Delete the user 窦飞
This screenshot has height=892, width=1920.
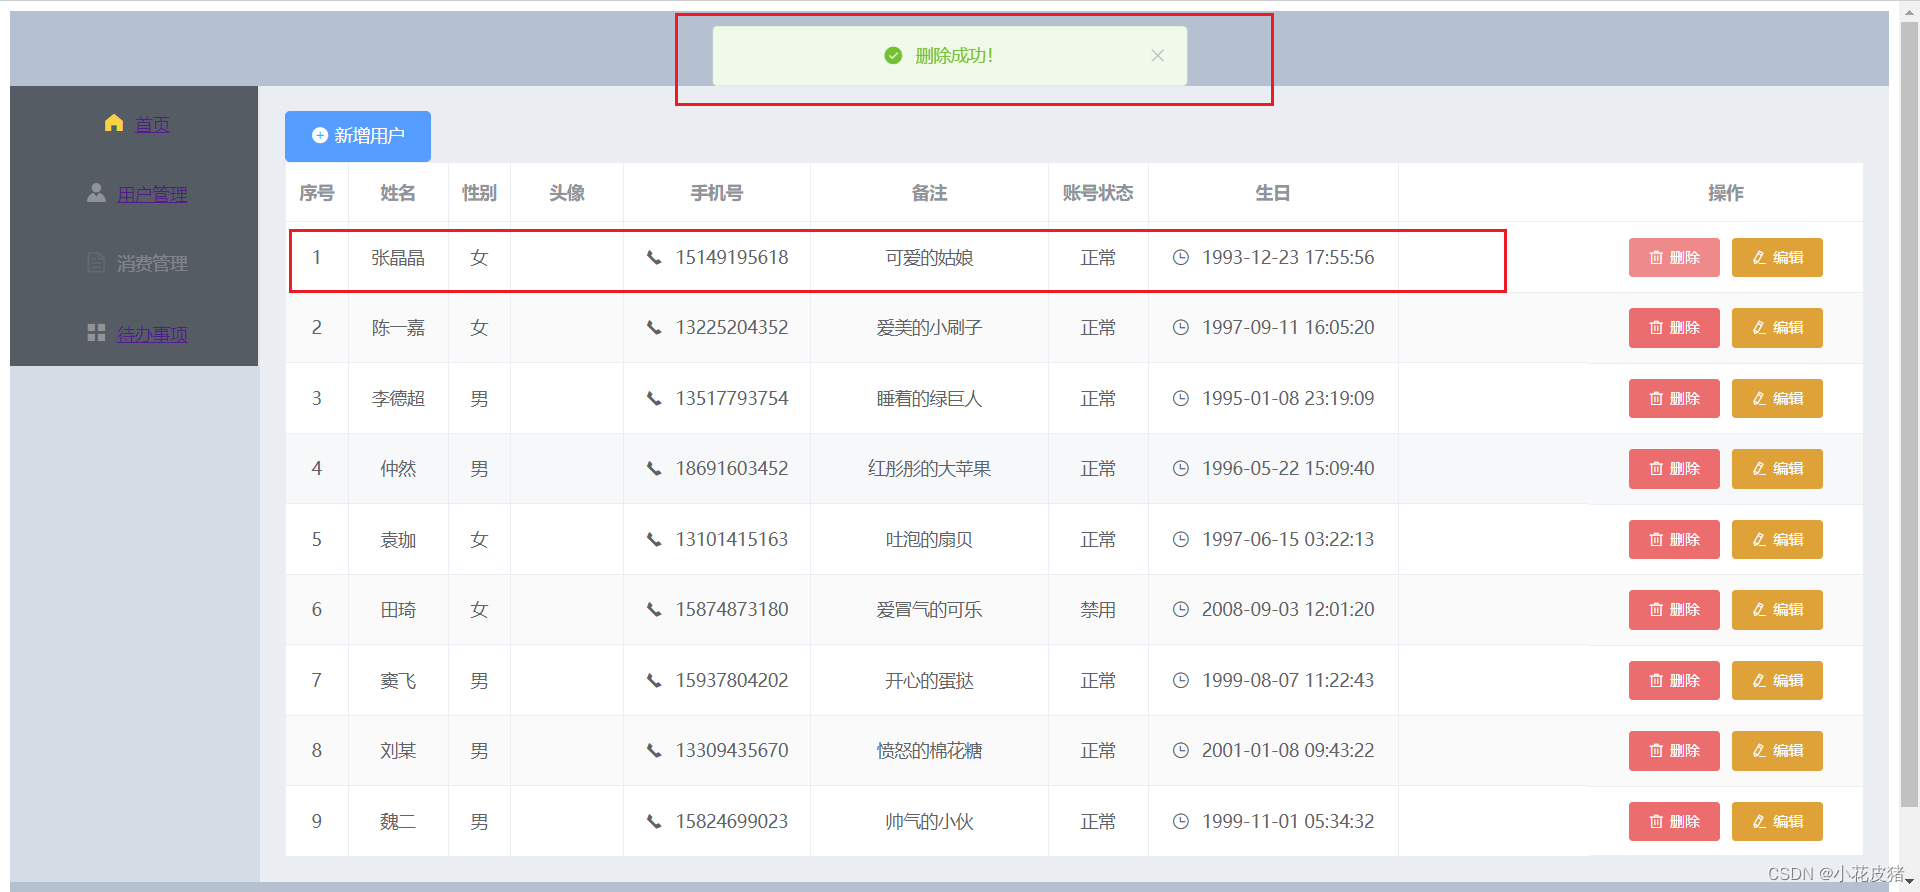(x=1674, y=681)
